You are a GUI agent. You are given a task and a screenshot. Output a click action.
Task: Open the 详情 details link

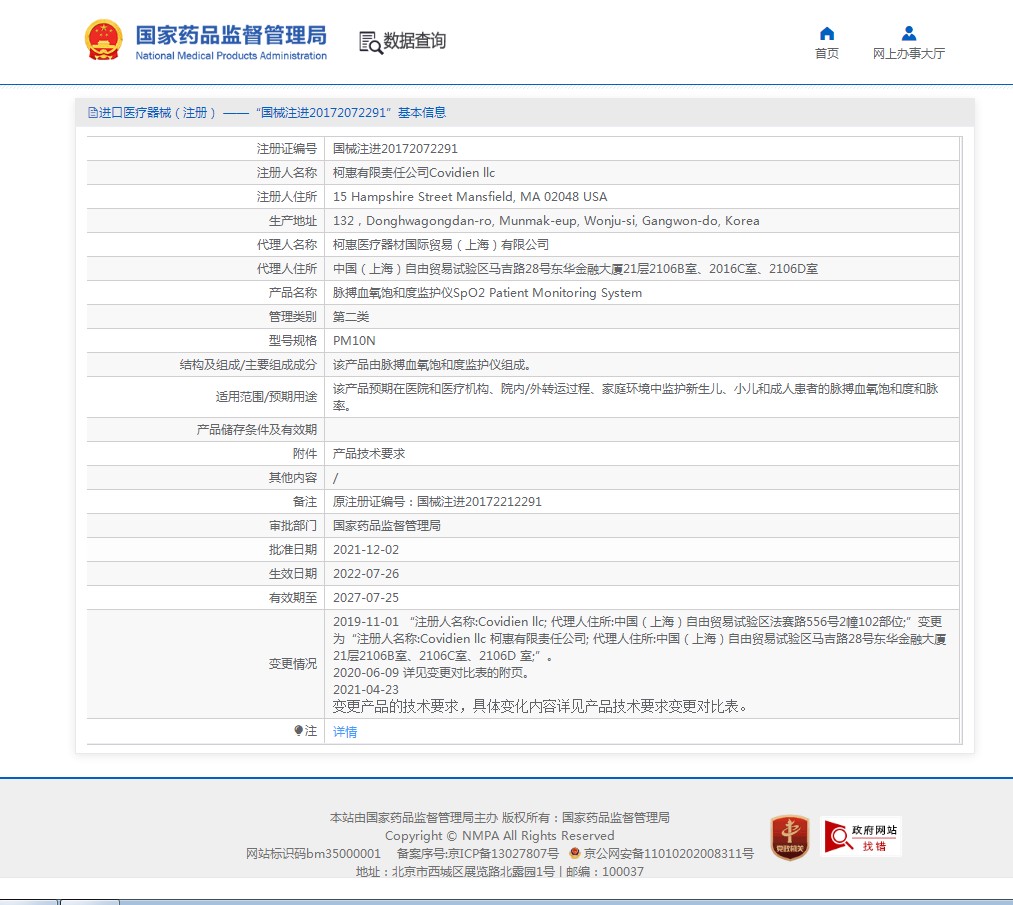coord(344,732)
